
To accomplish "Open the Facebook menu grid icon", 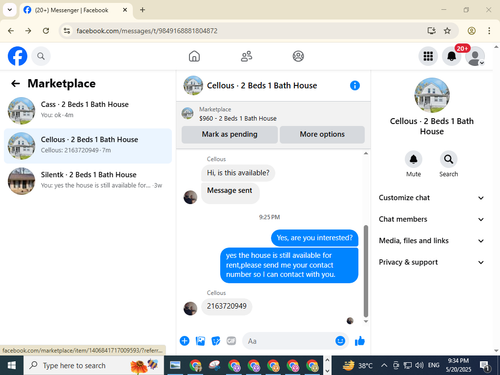I will point(428,56).
